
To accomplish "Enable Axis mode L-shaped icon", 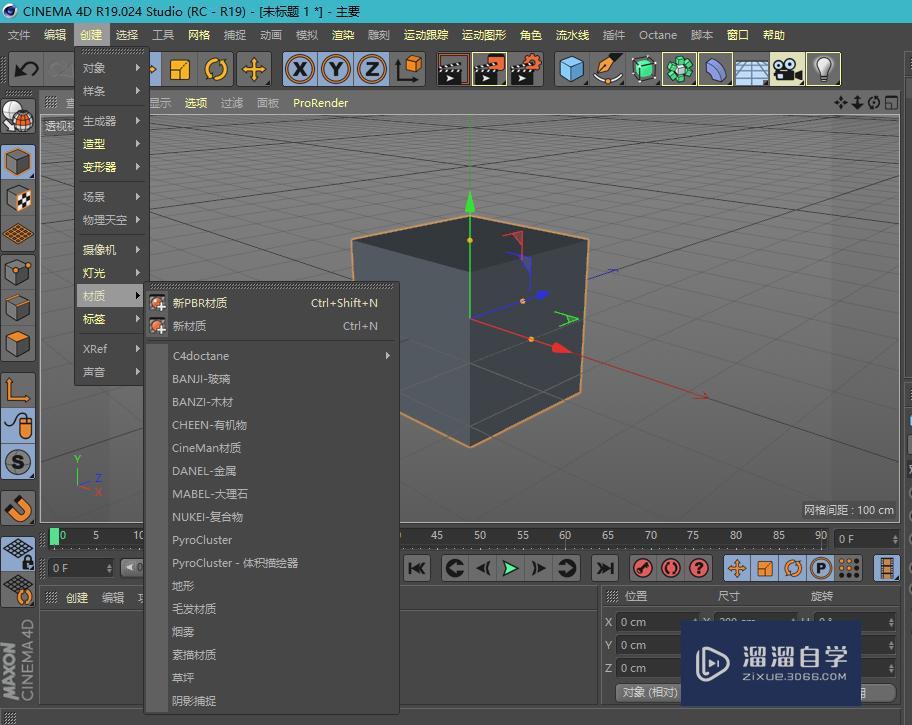I will pyautogui.click(x=18, y=390).
